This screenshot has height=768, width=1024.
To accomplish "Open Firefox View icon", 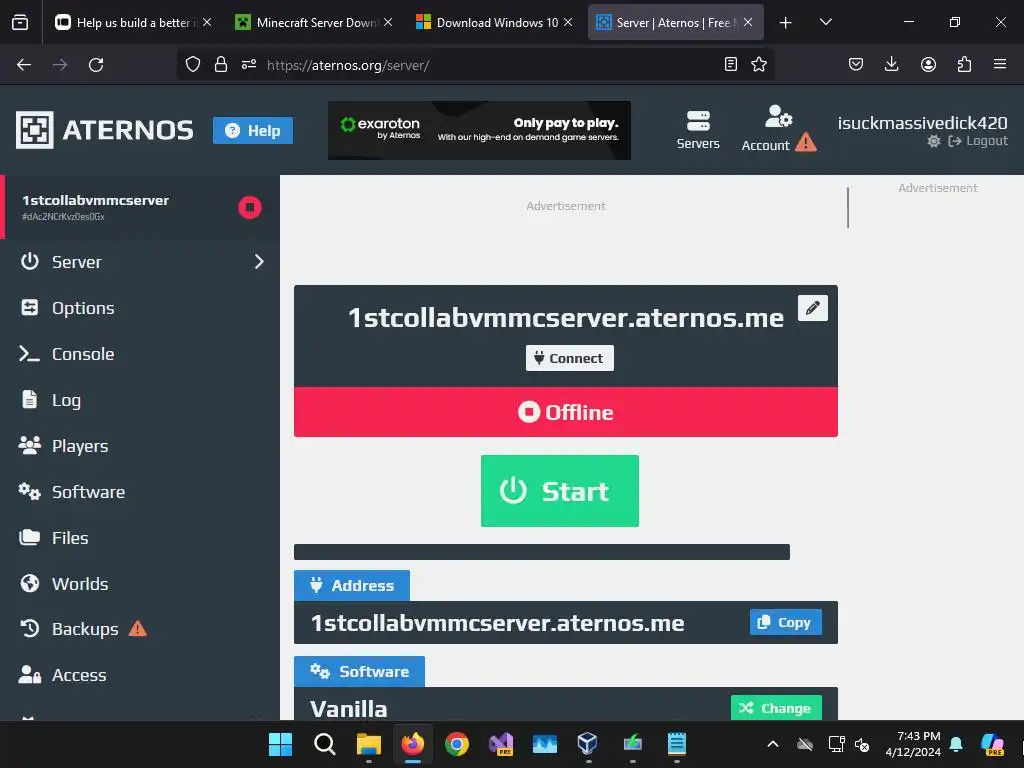I will click(x=20, y=23).
